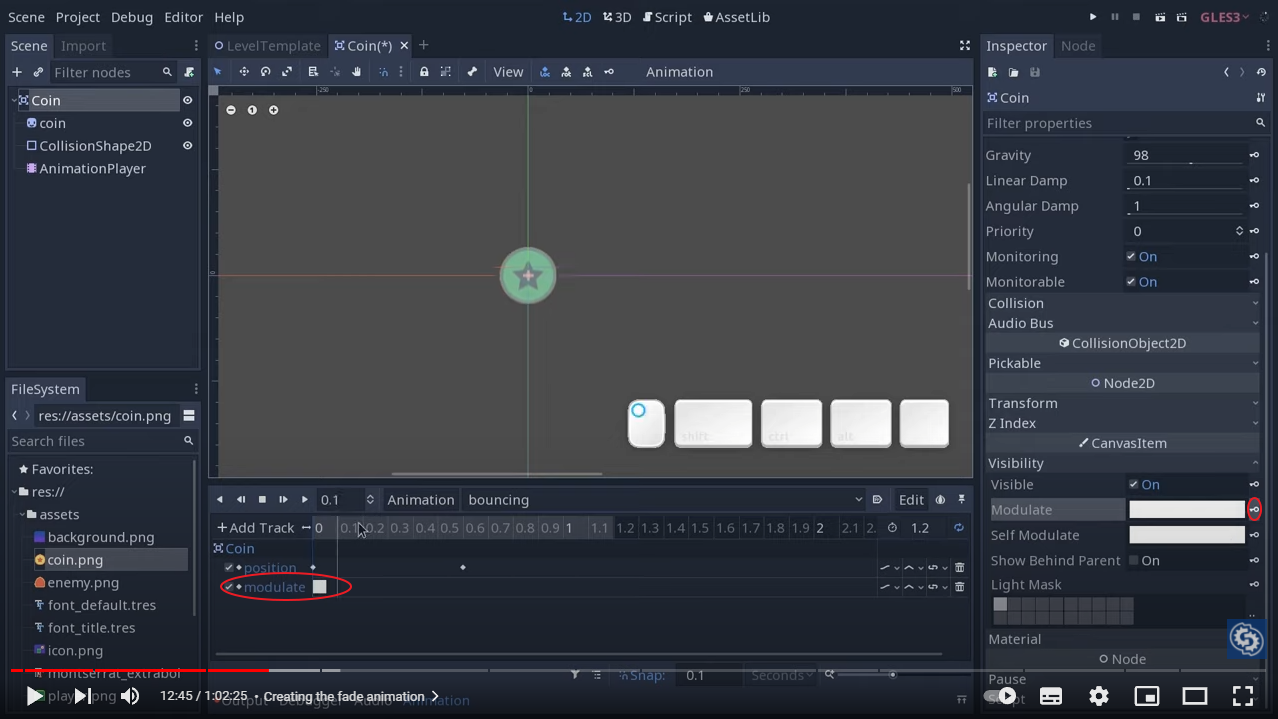Viewport: 1278px width, 719px height.
Task: Toggle distraction-free mode expand icon
Action: tap(965, 46)
